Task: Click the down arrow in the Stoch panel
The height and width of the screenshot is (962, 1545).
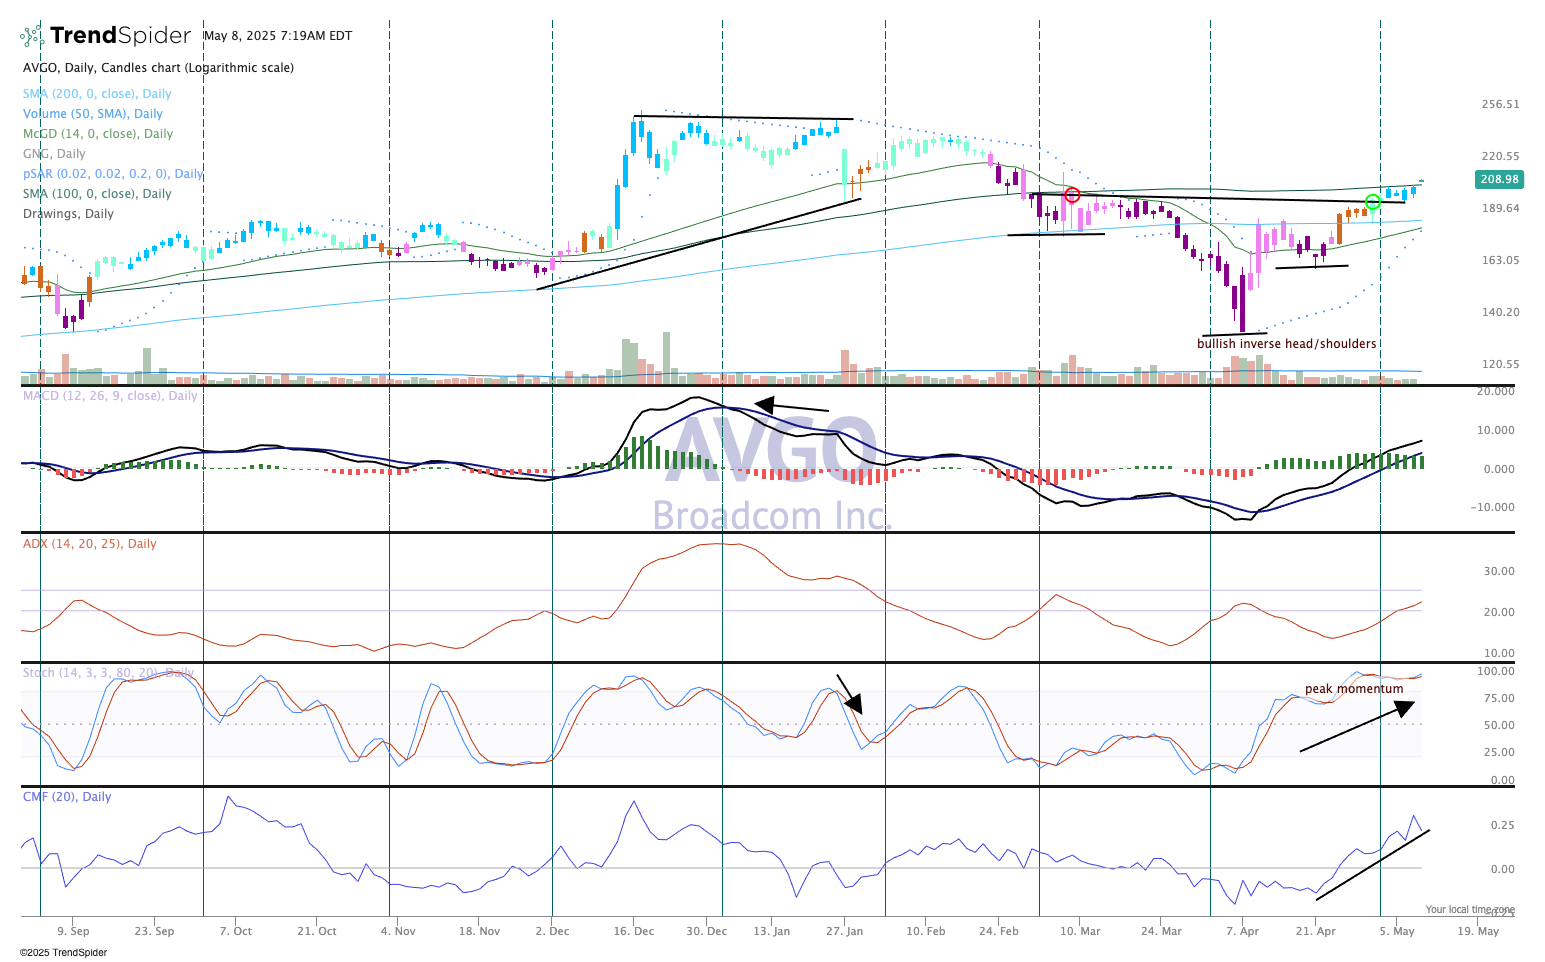Action: point(849,693)
